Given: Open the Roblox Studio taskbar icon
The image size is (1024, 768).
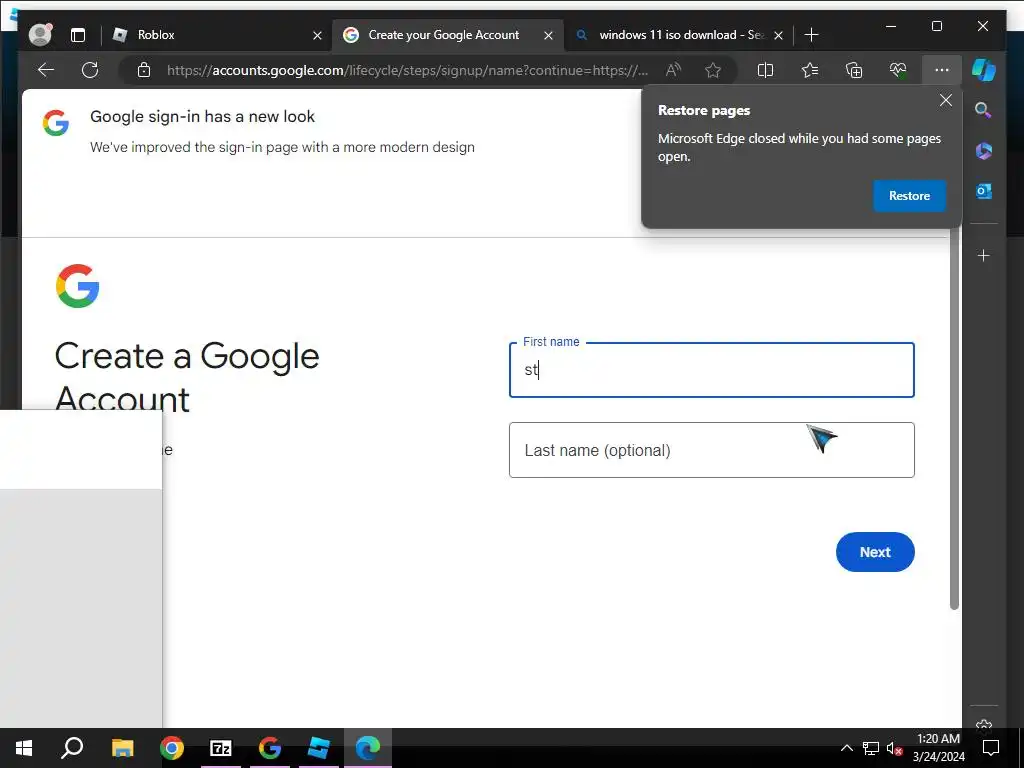Looking at the screenshot, I should point(319,748).
